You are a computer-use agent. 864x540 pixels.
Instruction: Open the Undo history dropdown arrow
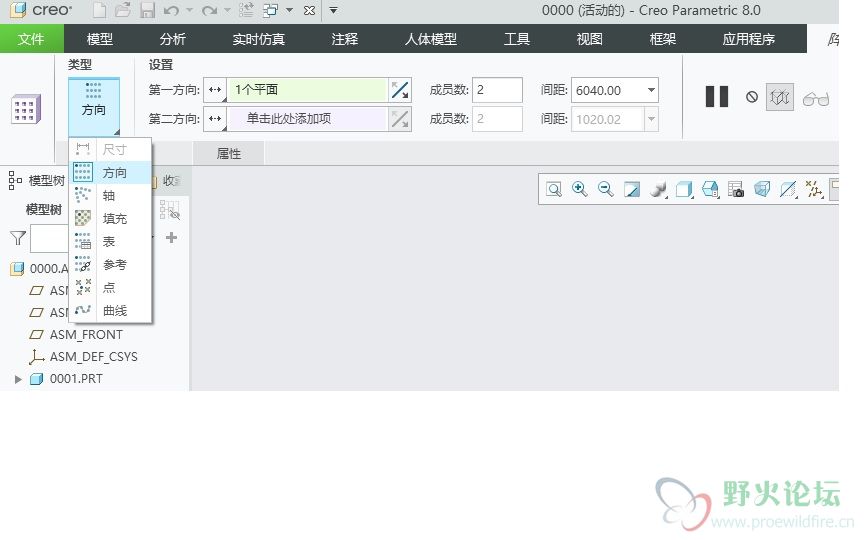click(189, 10)
